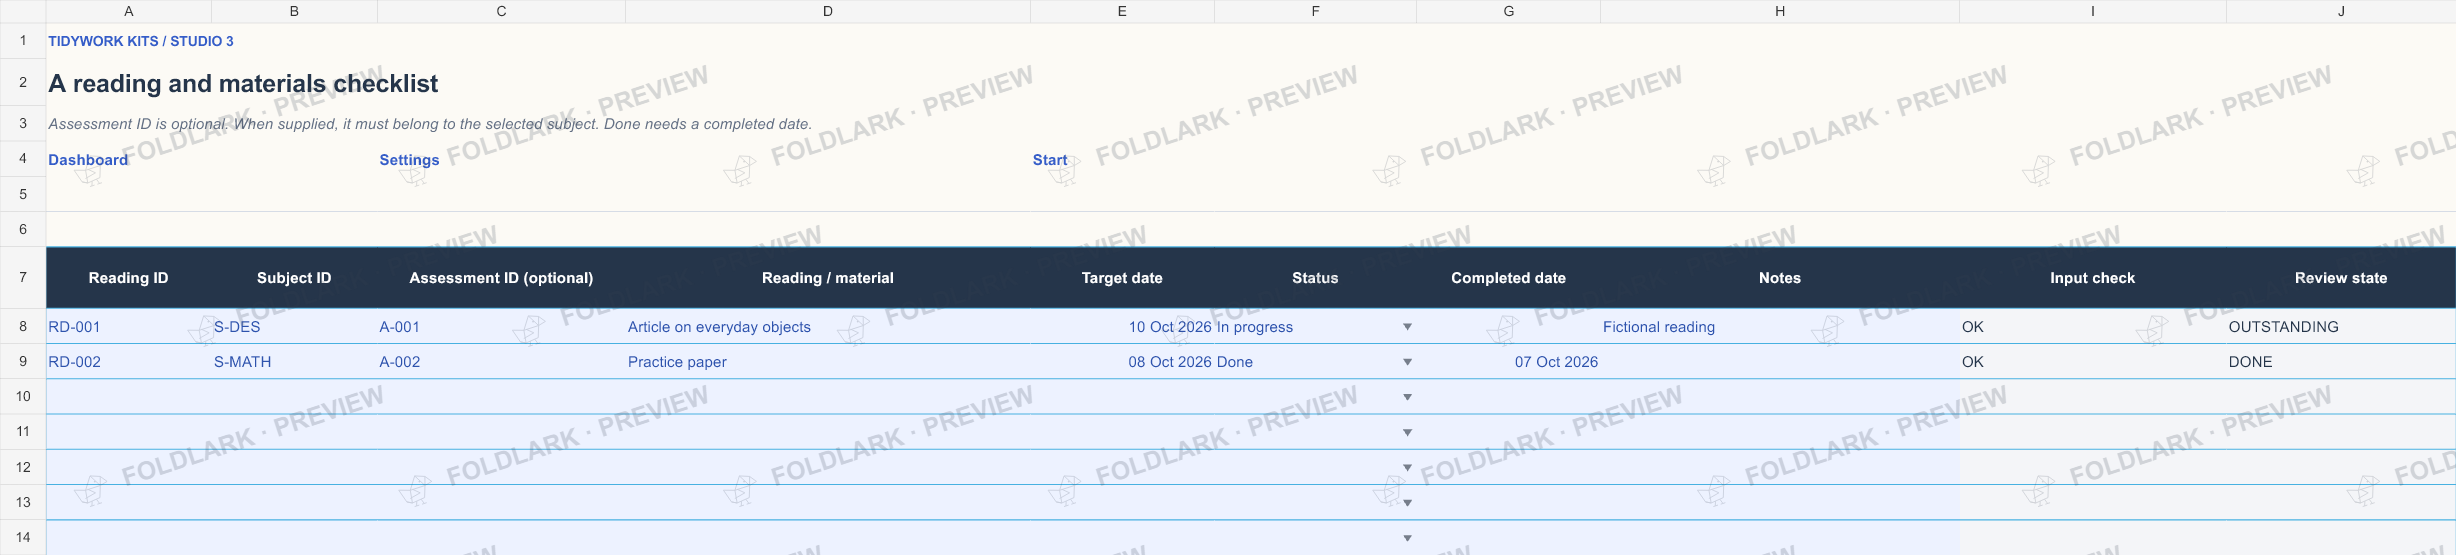Select row 8 header
2456x555 pixels.
23,326
